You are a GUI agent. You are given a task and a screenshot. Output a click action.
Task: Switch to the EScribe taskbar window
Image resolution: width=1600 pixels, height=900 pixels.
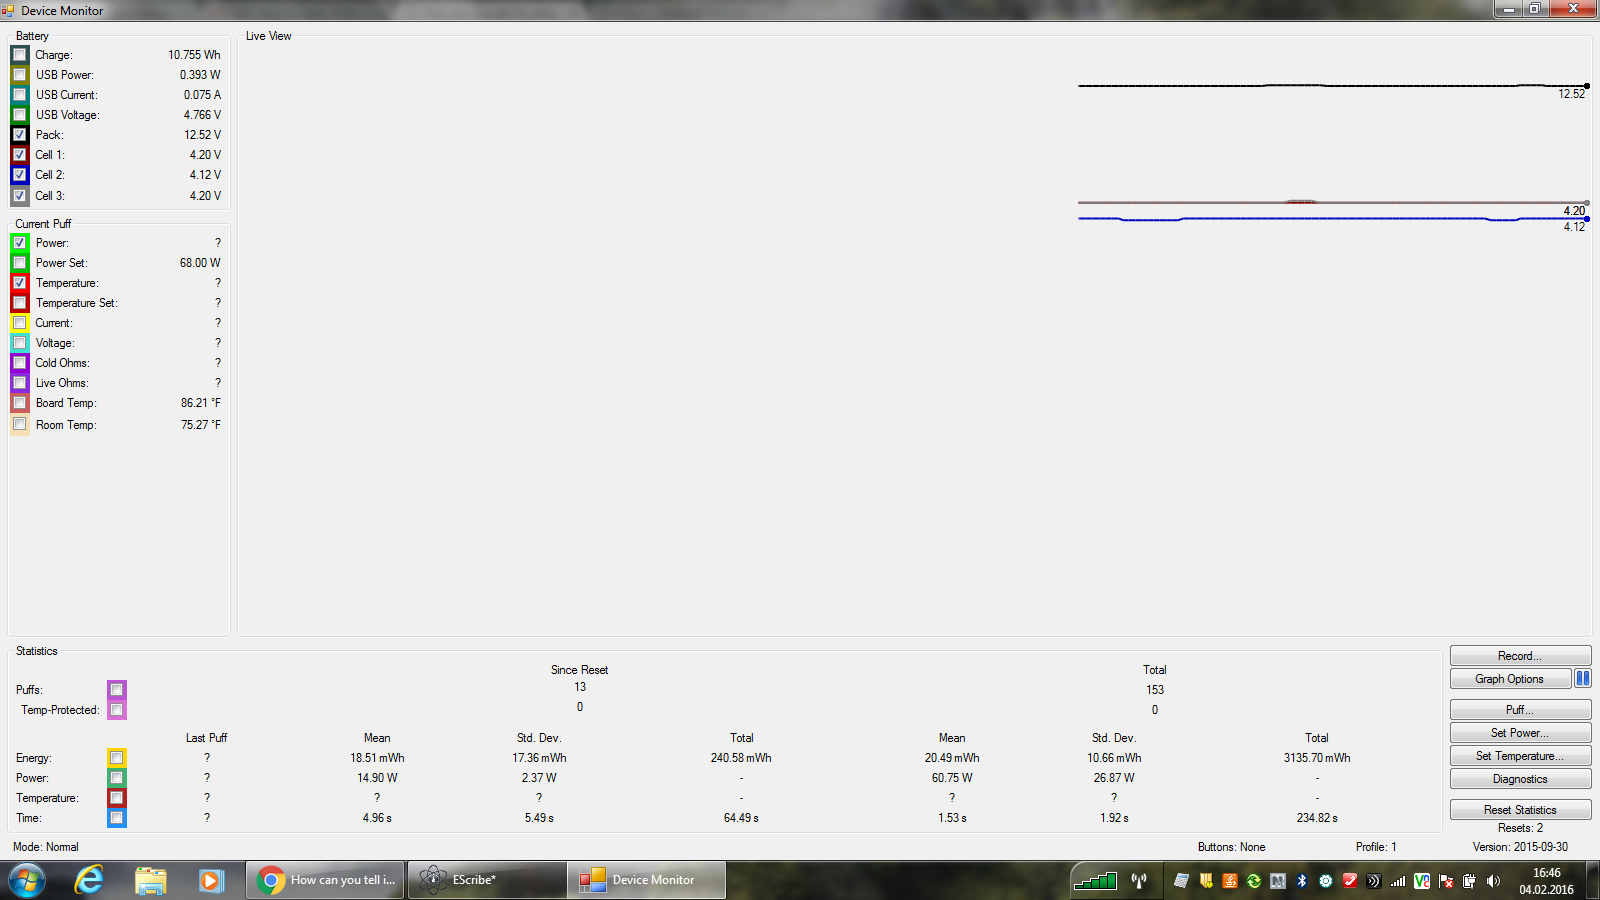pyautogui.click(x=487, y=880)
